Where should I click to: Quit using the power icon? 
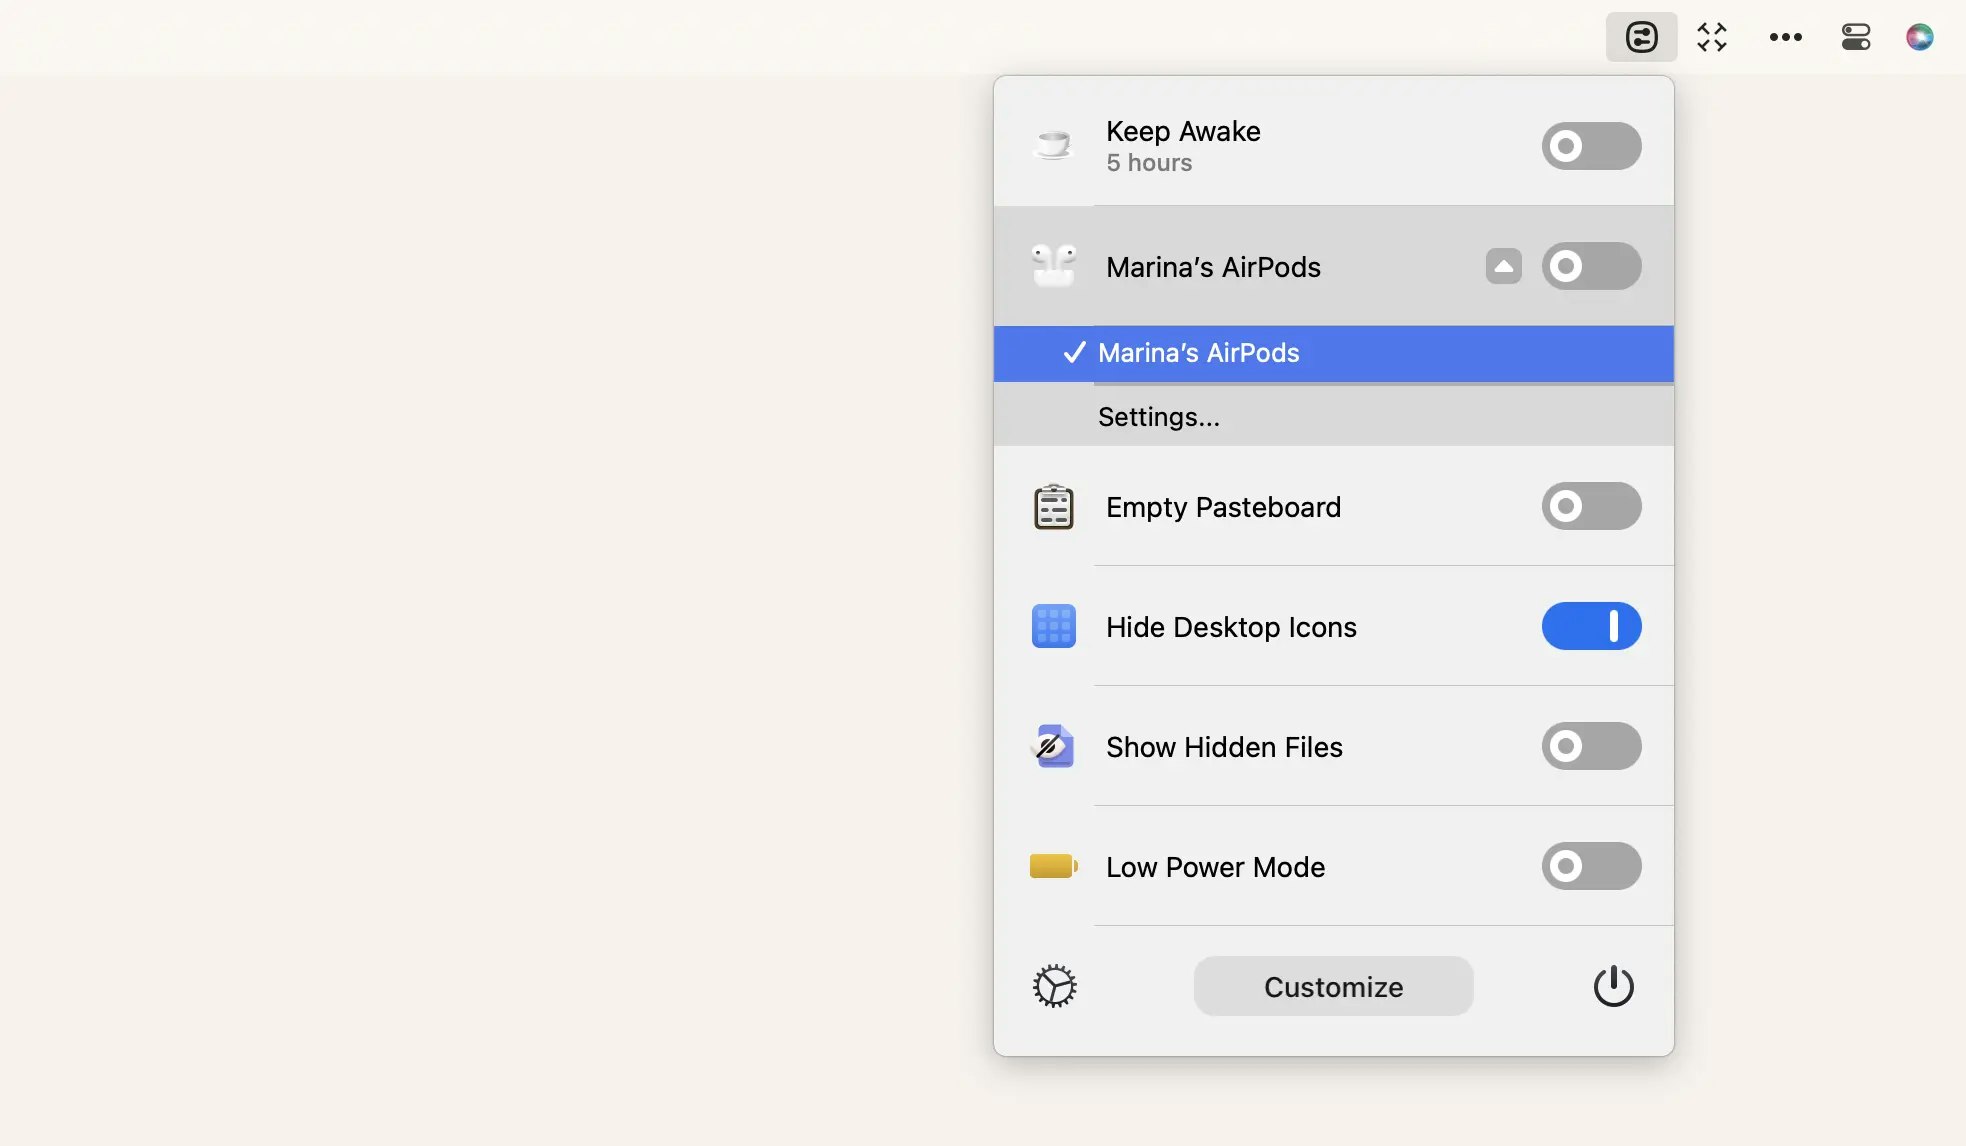pos(1613,986)
